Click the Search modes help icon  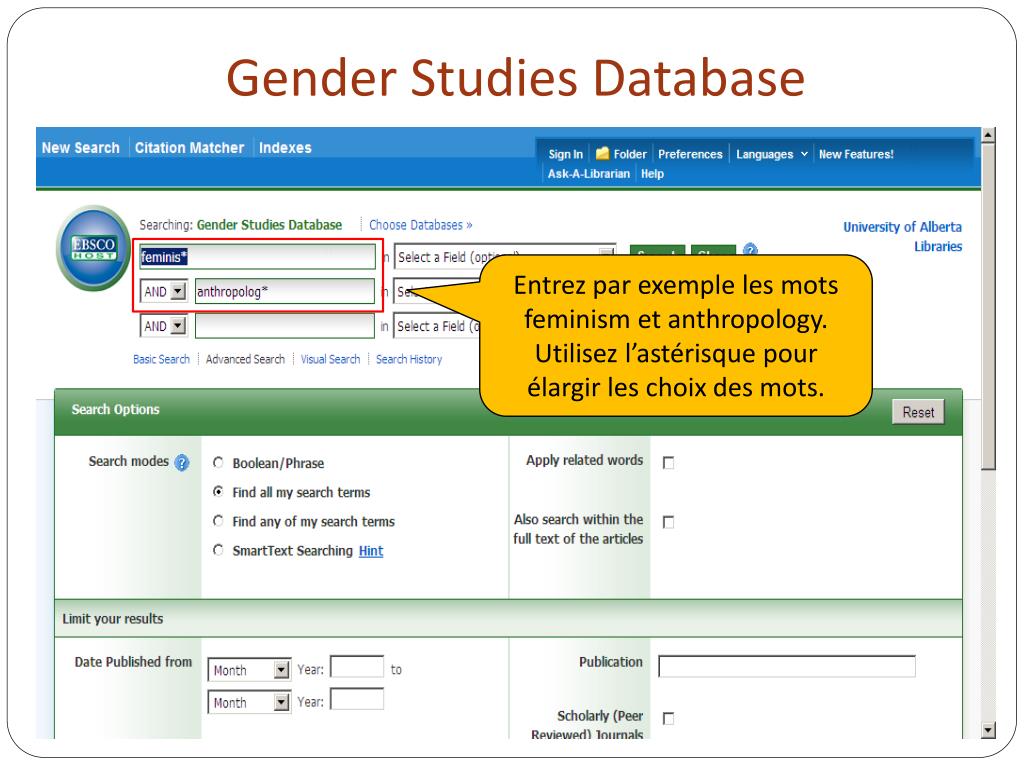[182, 462]
